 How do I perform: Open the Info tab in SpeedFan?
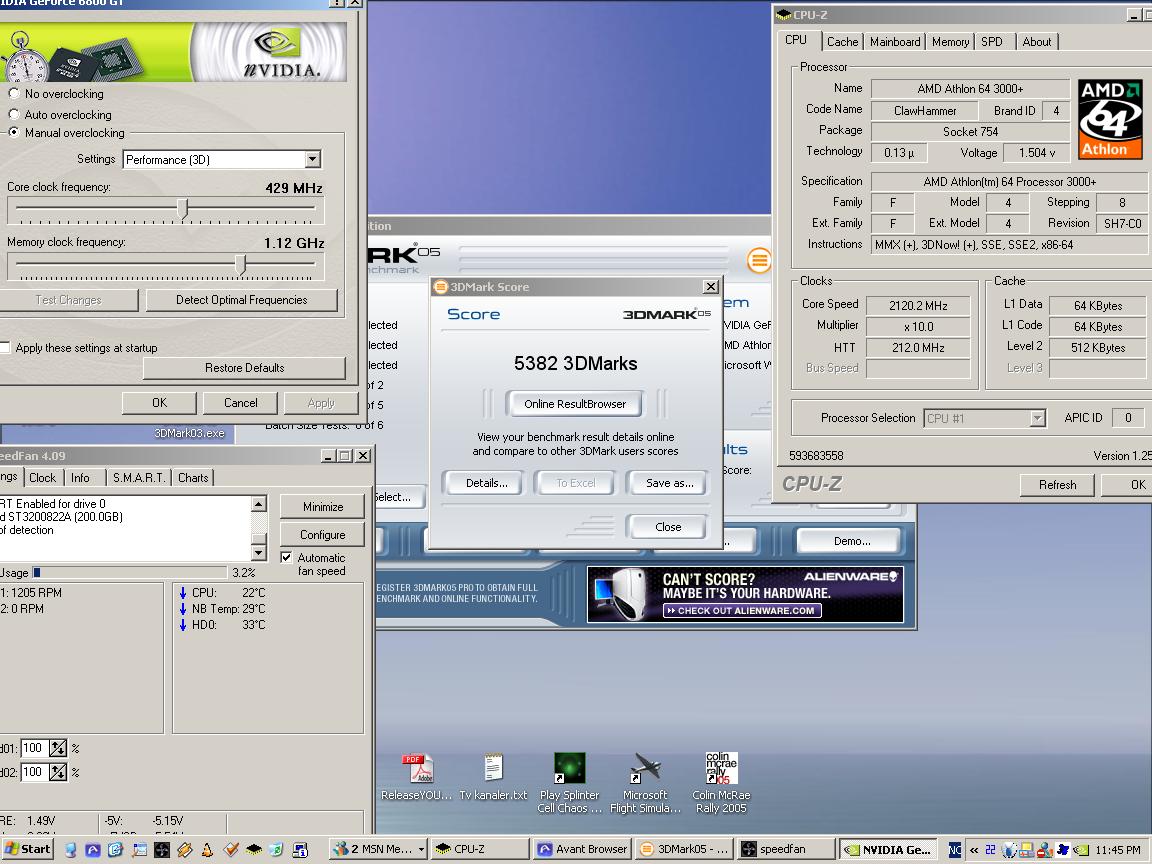coord(80,478)
